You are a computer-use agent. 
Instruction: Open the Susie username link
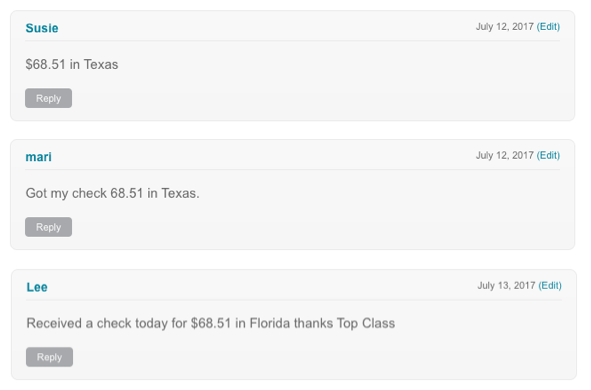pos(42,28)
